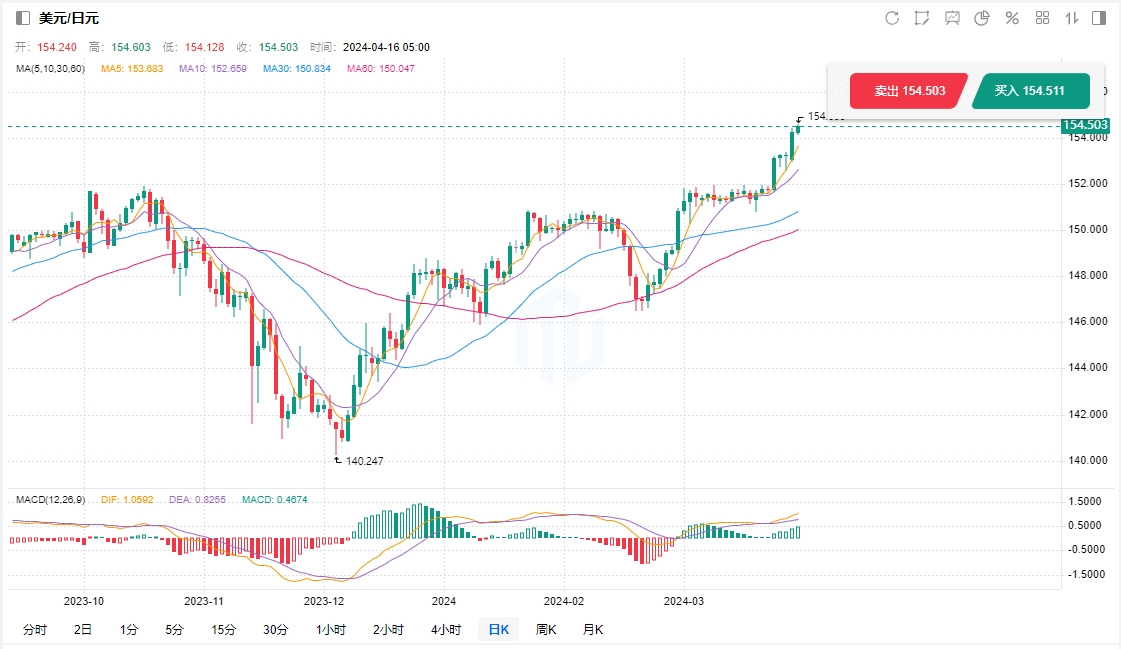Open MA(5,10,30,60) indicator settings
This screenshot has width=1121, height=649.
click(x=51, y=69)
